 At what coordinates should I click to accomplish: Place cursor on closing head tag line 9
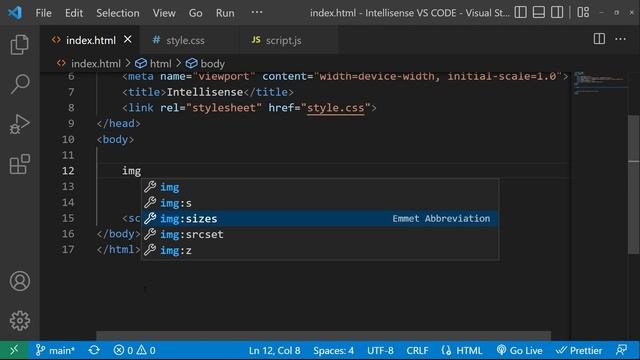(x=119, y=123)
